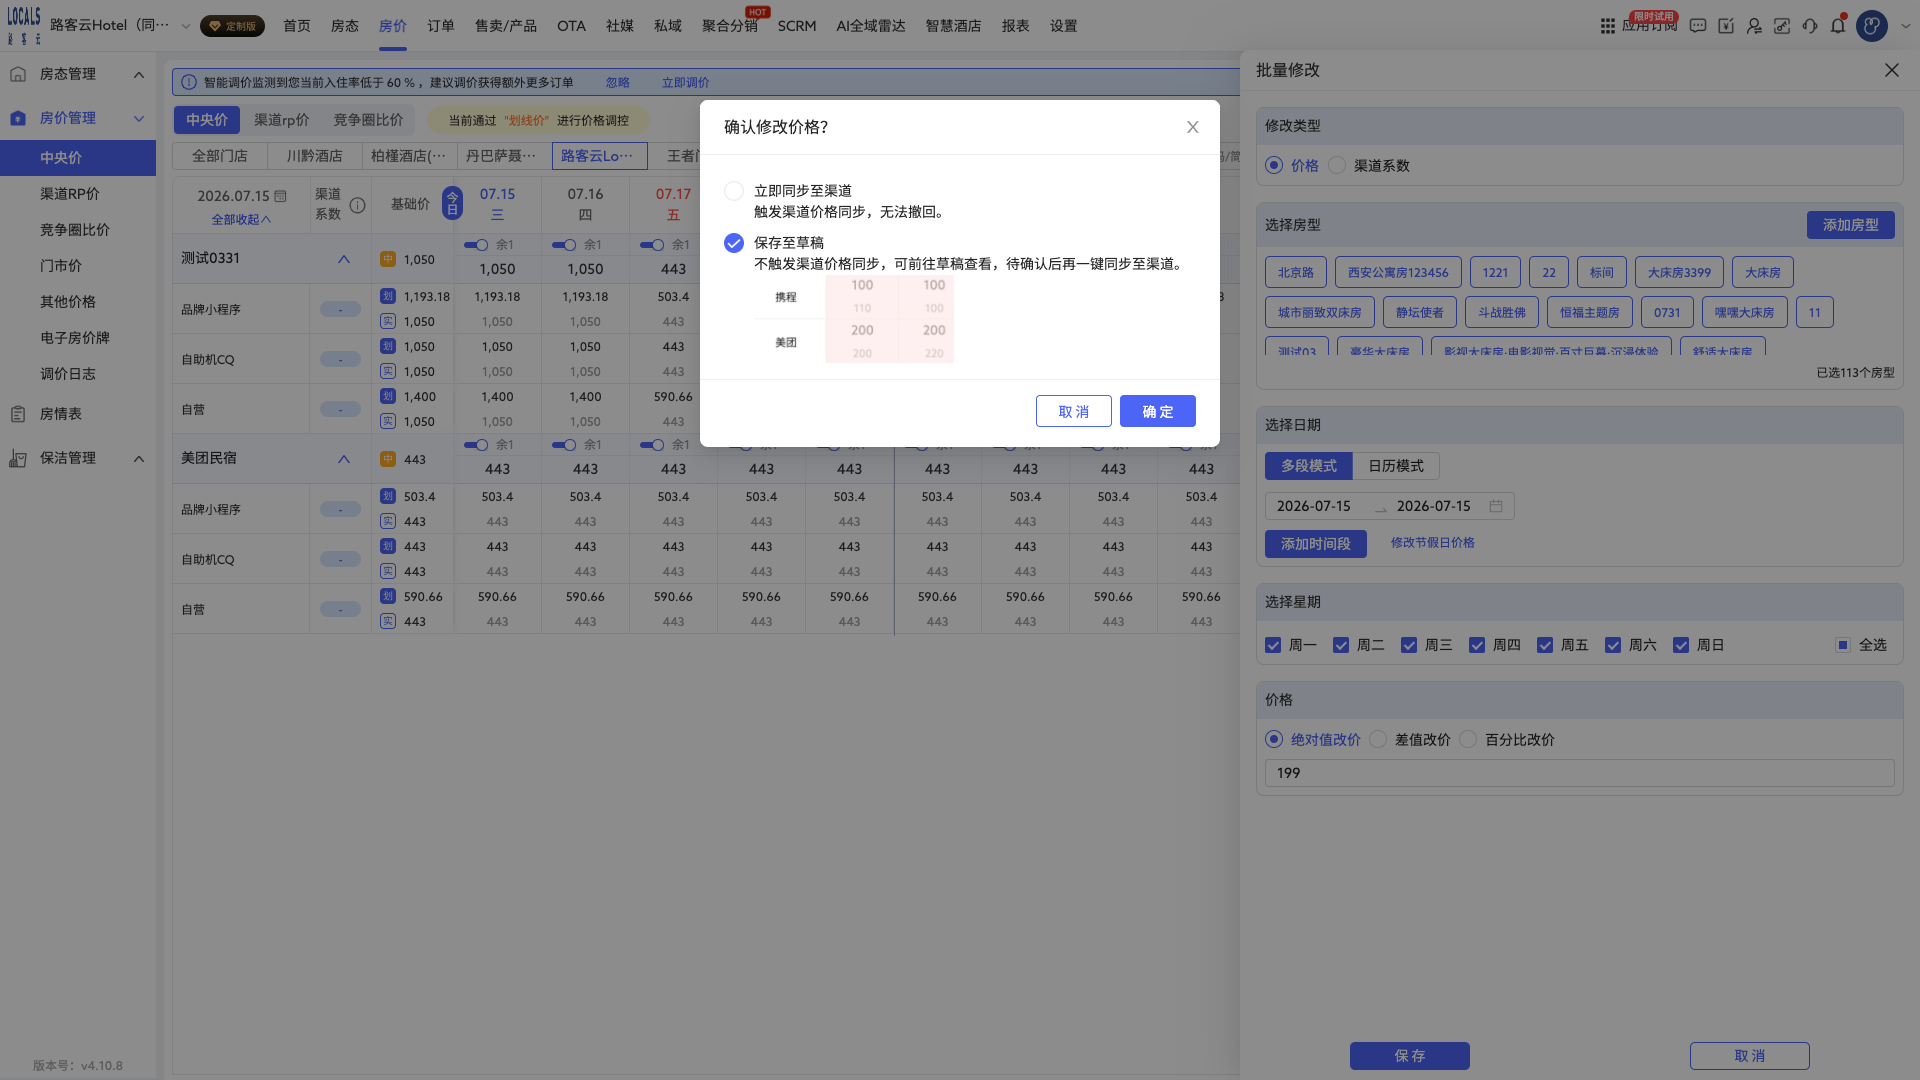Collapse the 美团民宿 room type row
Screen dimensions: 1920x1080
click(344, 459)
